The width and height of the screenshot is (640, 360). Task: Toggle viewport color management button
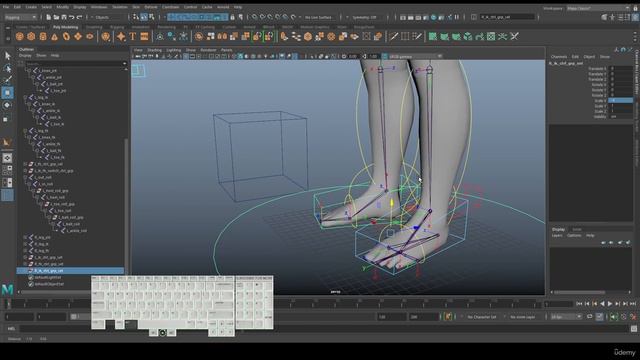pos(385,56)
